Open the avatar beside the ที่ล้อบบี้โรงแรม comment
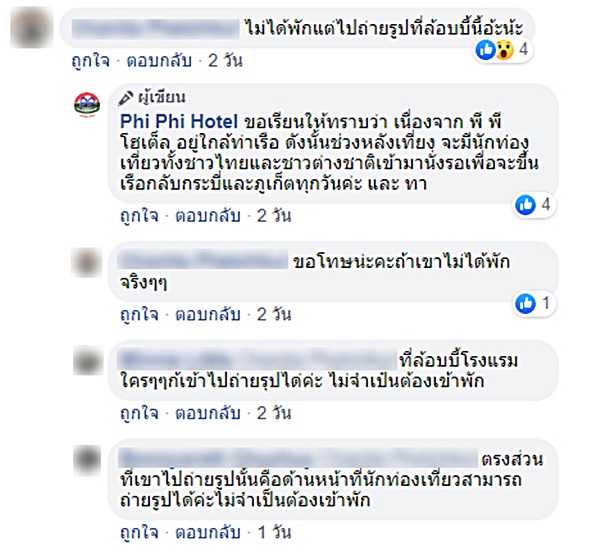600x559 pixels. click(x=88, y=360)
